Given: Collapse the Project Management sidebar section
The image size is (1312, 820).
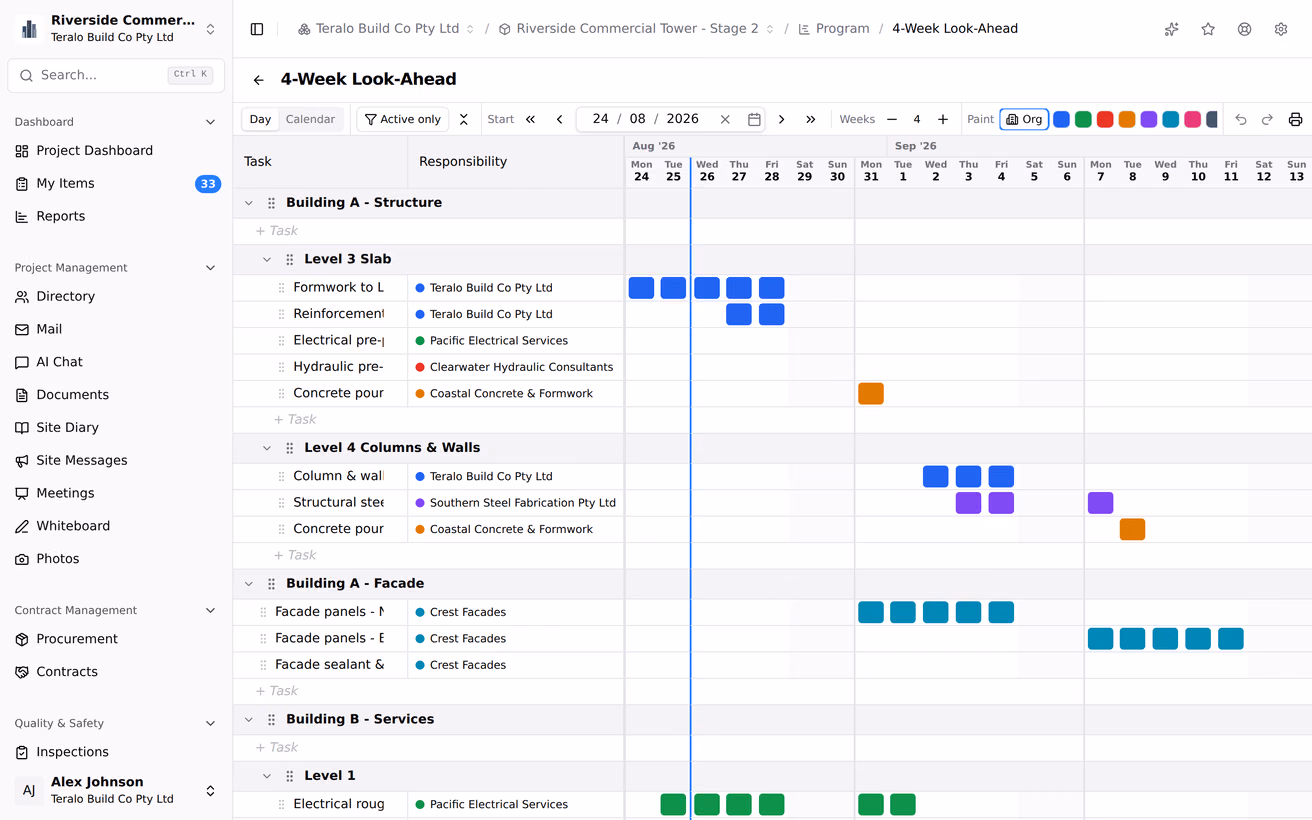Looking at the screenshot, I should coord(210,268).
